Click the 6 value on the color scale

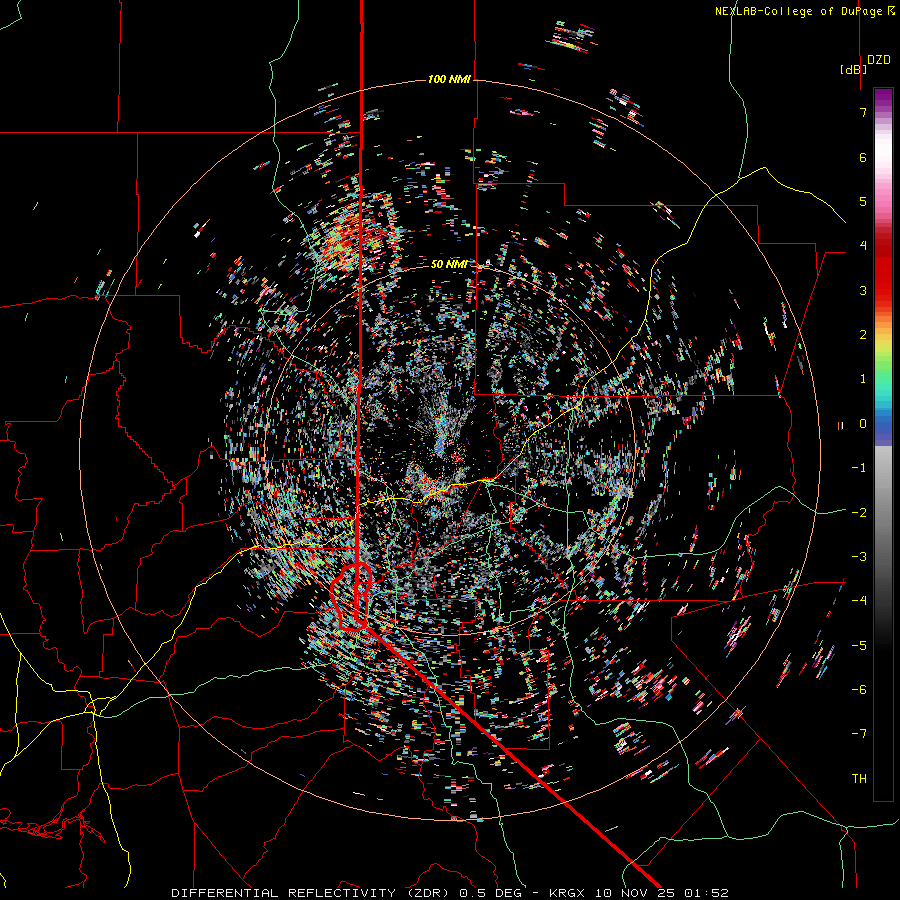pyautogui.click(x=863, y=157)
